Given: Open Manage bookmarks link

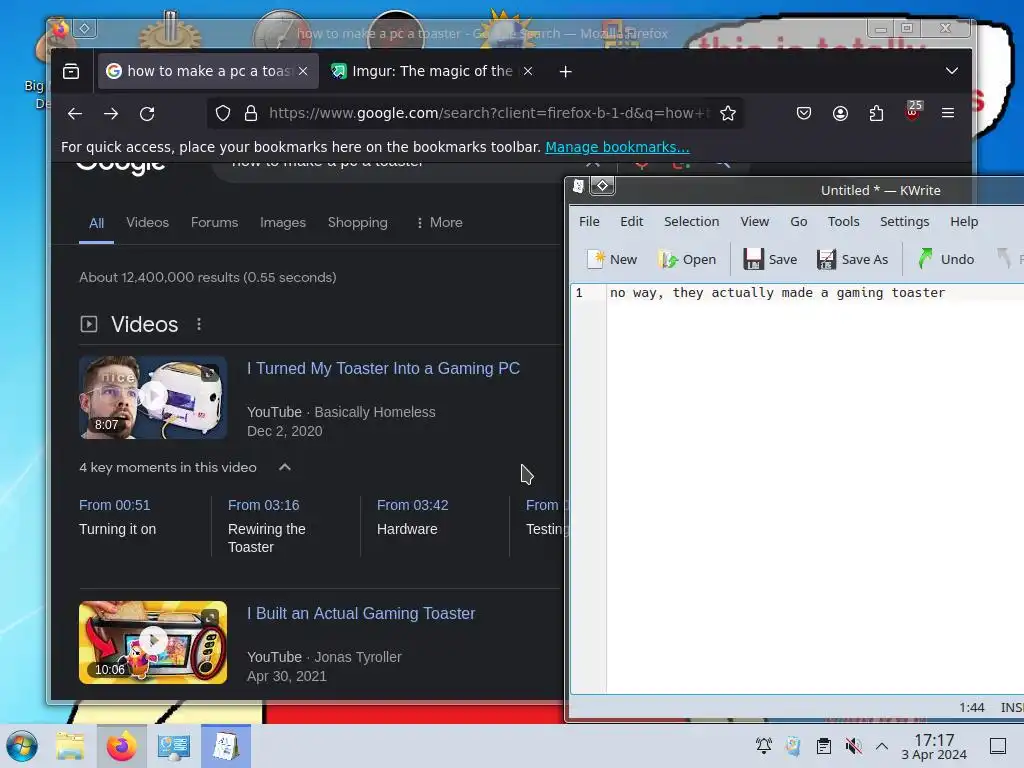Looking at the screenshot, I should [617, 148].
